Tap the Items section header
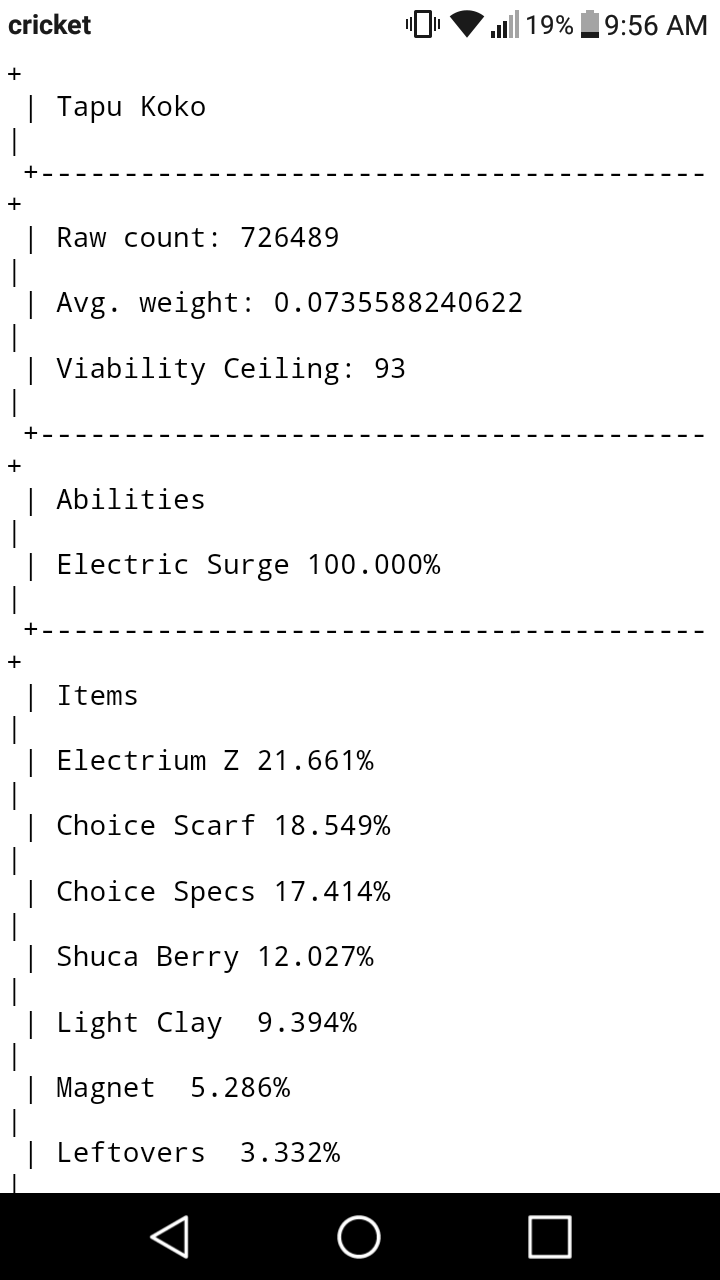The width and height of the screenshot is (720, 1280). (x=97, y=696)
